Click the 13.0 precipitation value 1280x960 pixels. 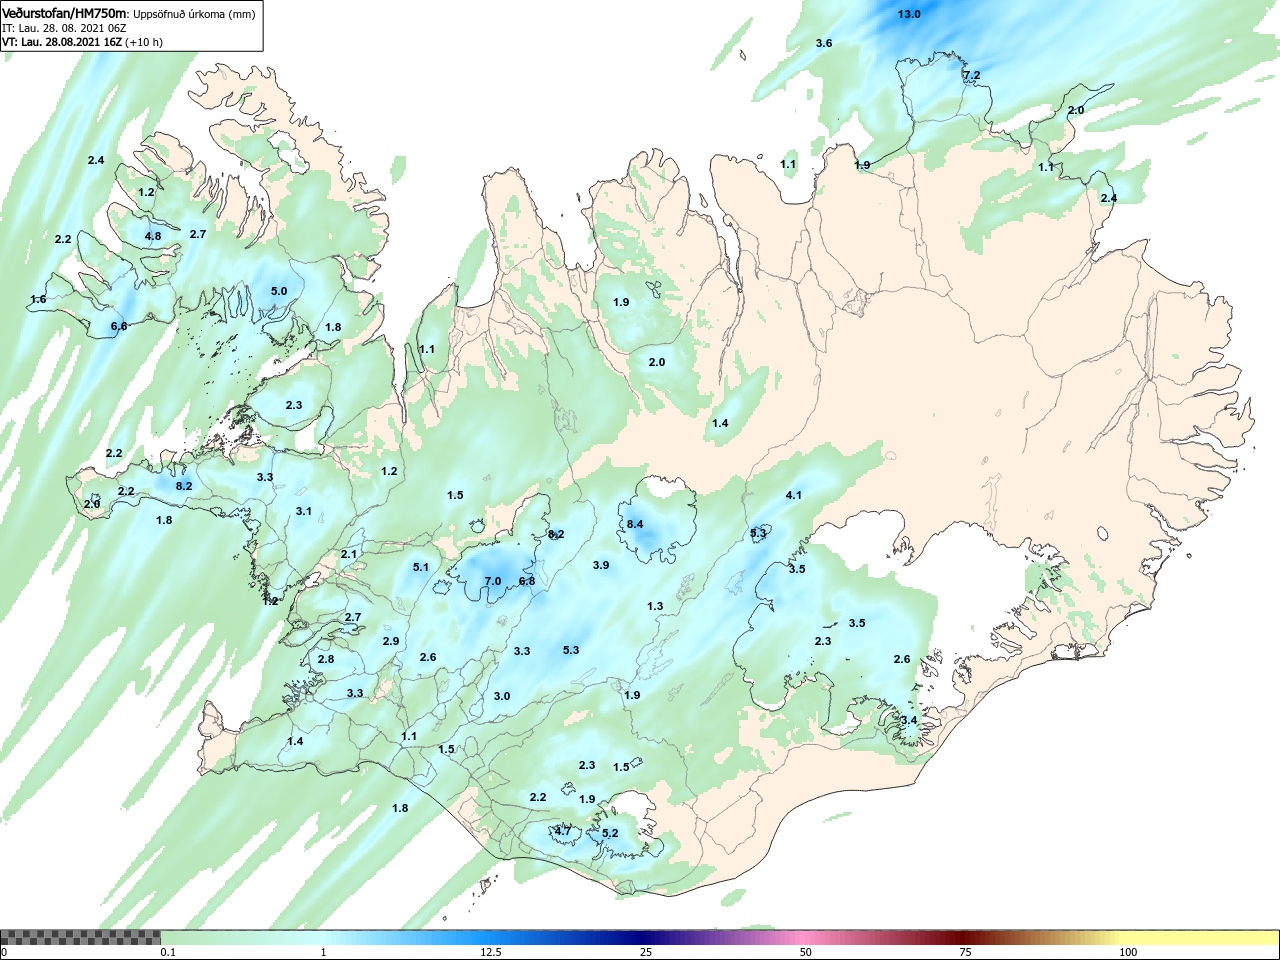[909, 14]
